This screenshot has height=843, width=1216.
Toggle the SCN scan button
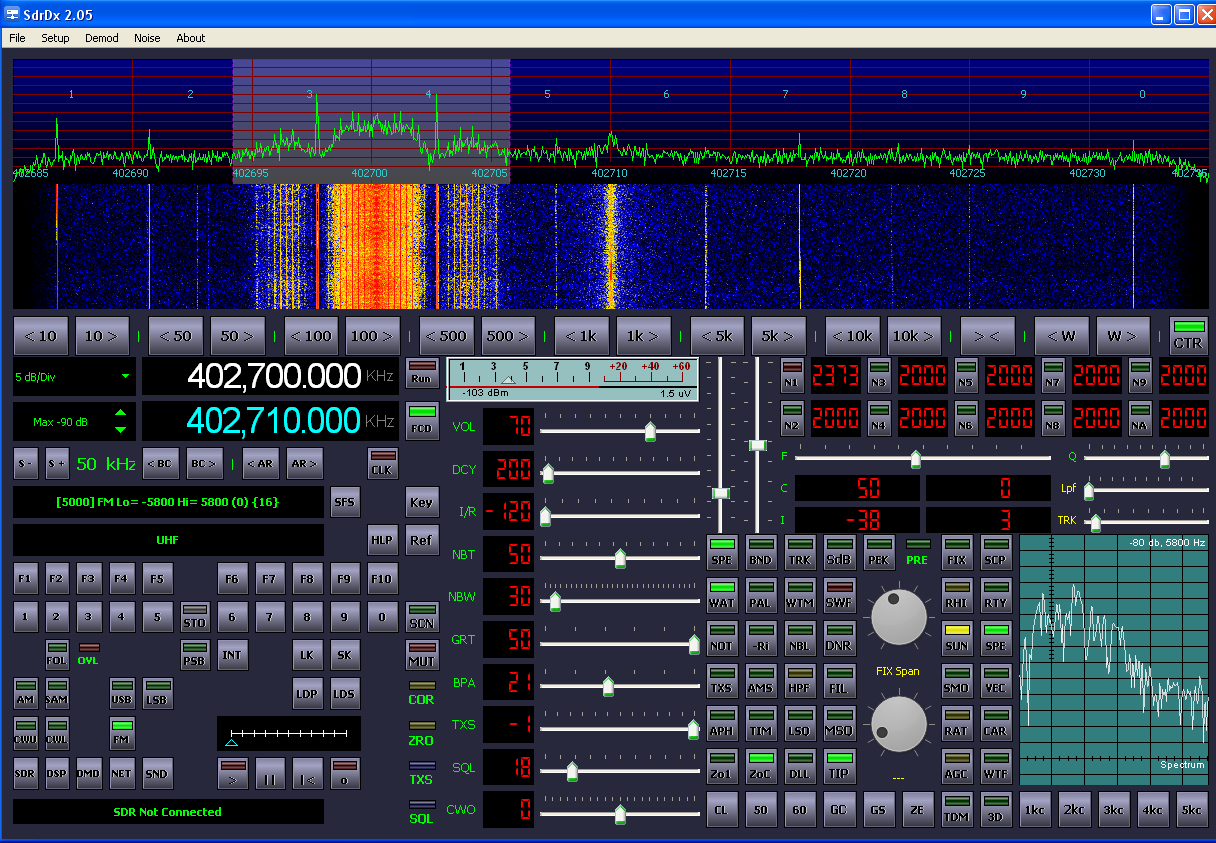(x=422, y=616)
